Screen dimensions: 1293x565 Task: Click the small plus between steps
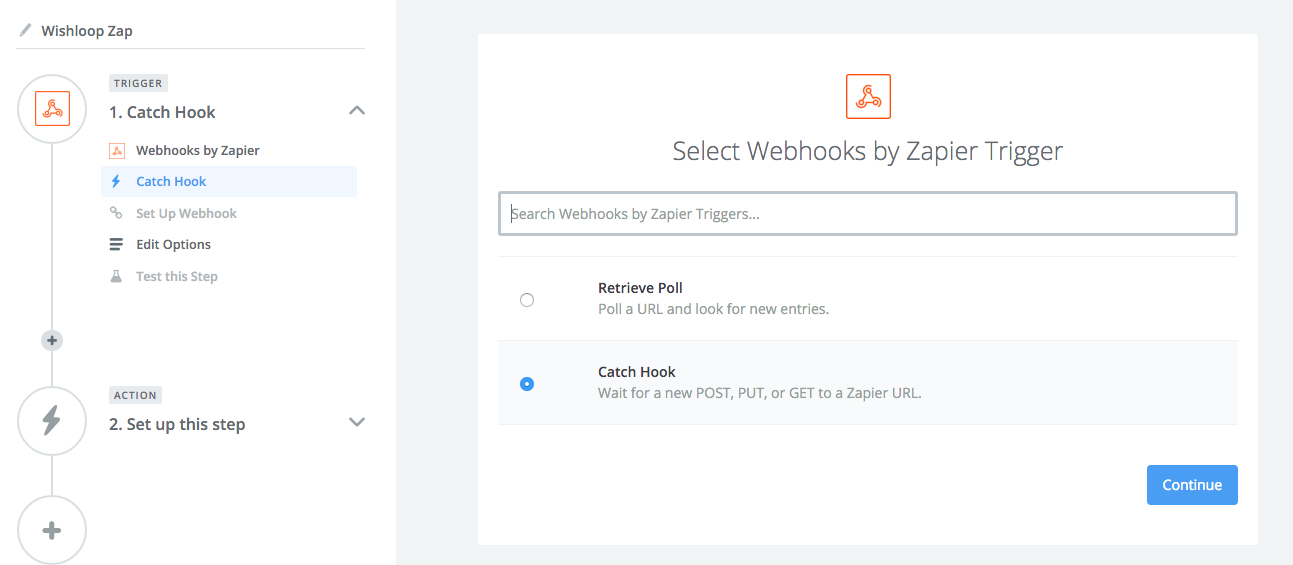point(52,340)
